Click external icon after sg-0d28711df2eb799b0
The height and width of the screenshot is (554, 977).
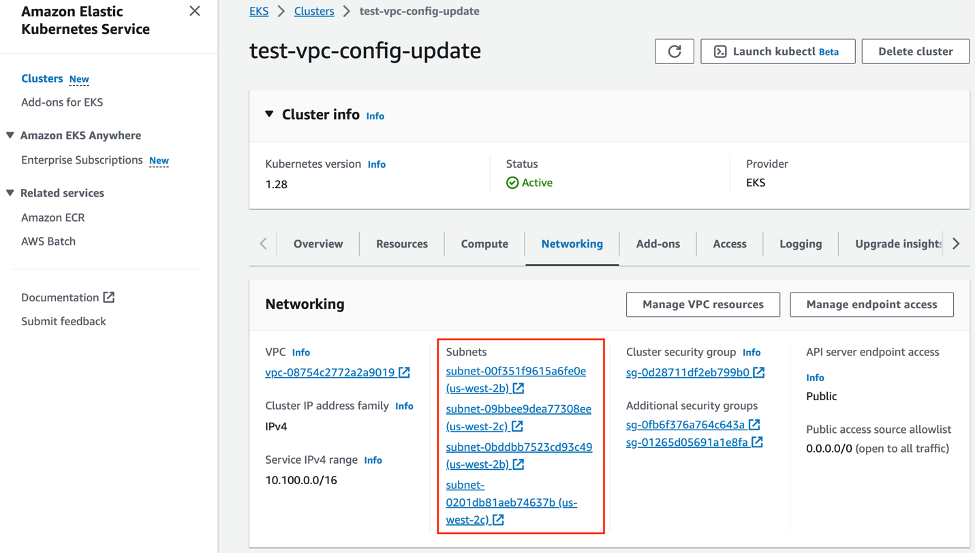point(758,372)
